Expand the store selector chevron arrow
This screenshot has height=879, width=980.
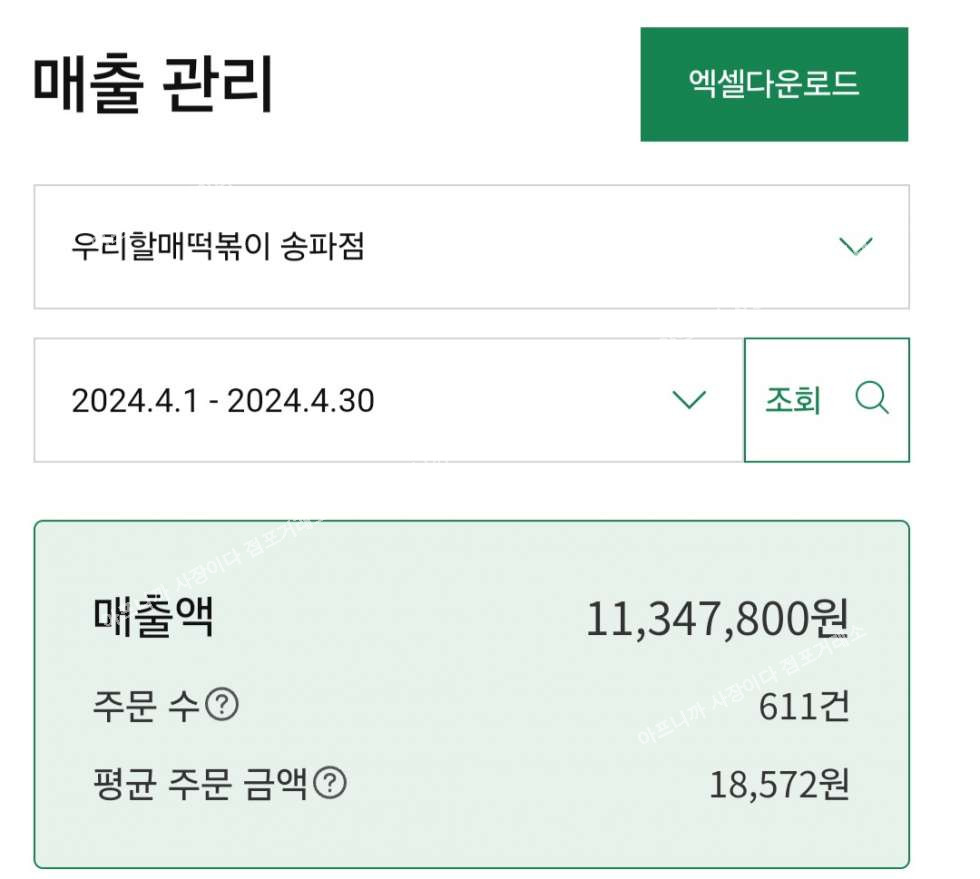click(856, 246)
